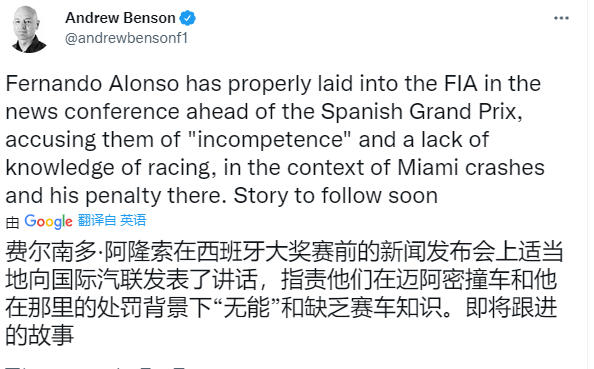Open the @andrewbensonf1 handle link
The image size is (594, 369).
[x=127, y=38]
